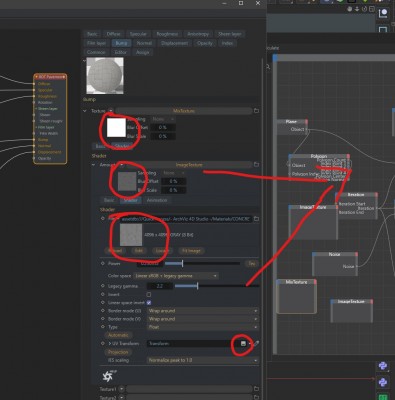This screenshot has width=395, height=400.
Task: Pick with the eyedropper beside UV Transform
Action: point(256,343)
